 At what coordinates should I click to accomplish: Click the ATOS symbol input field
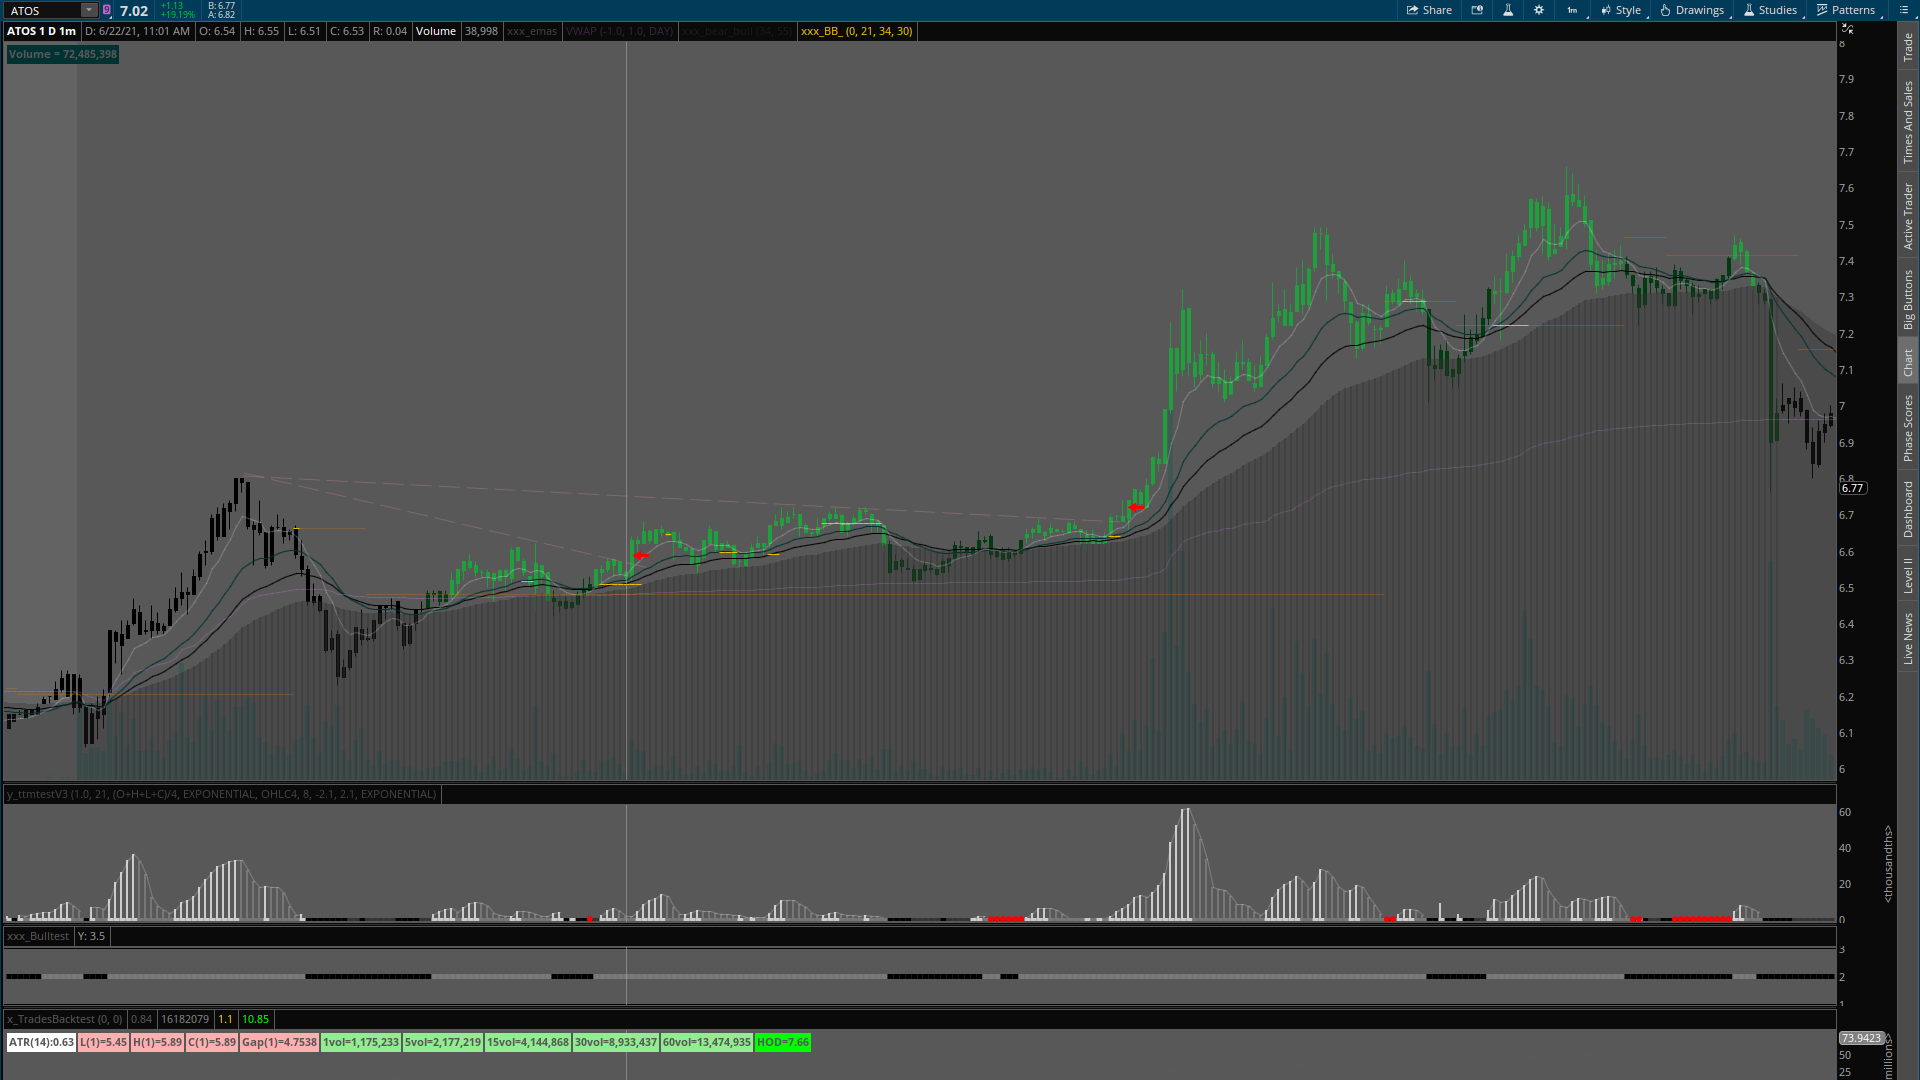tap(42, 11)
